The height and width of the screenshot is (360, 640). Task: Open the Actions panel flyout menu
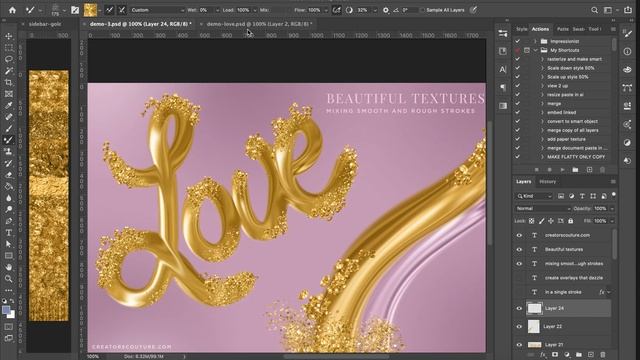tap(613, 29)
